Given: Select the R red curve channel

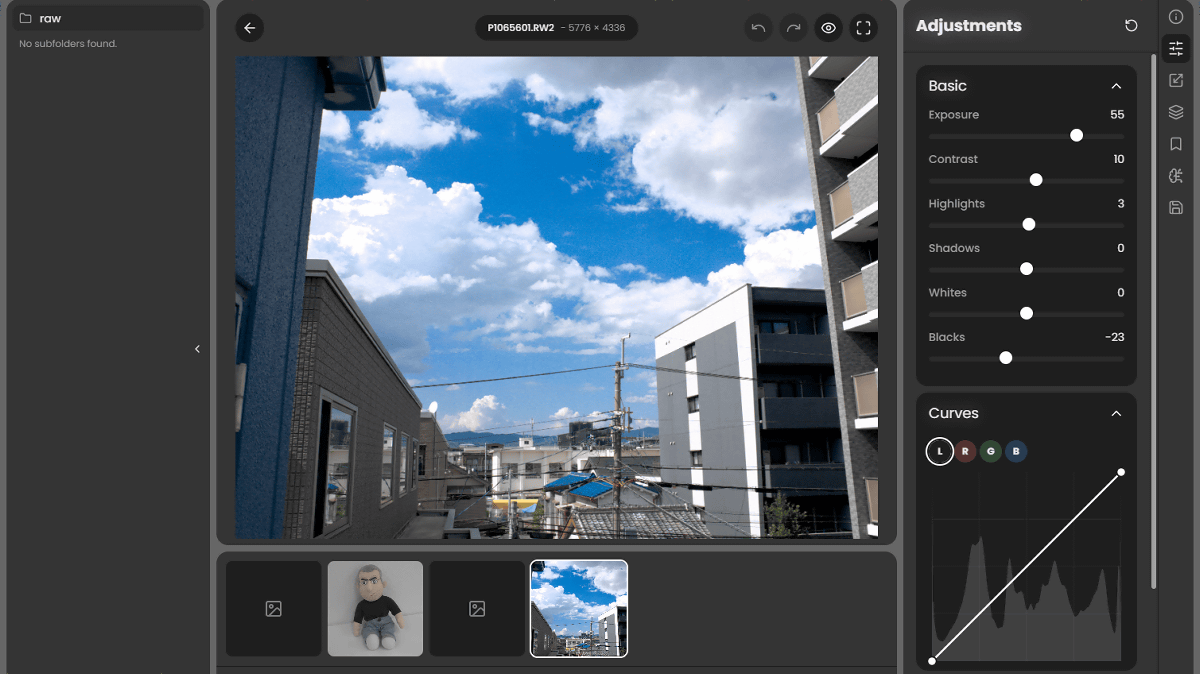Looking at the screenshot, I should click(965, 451).
